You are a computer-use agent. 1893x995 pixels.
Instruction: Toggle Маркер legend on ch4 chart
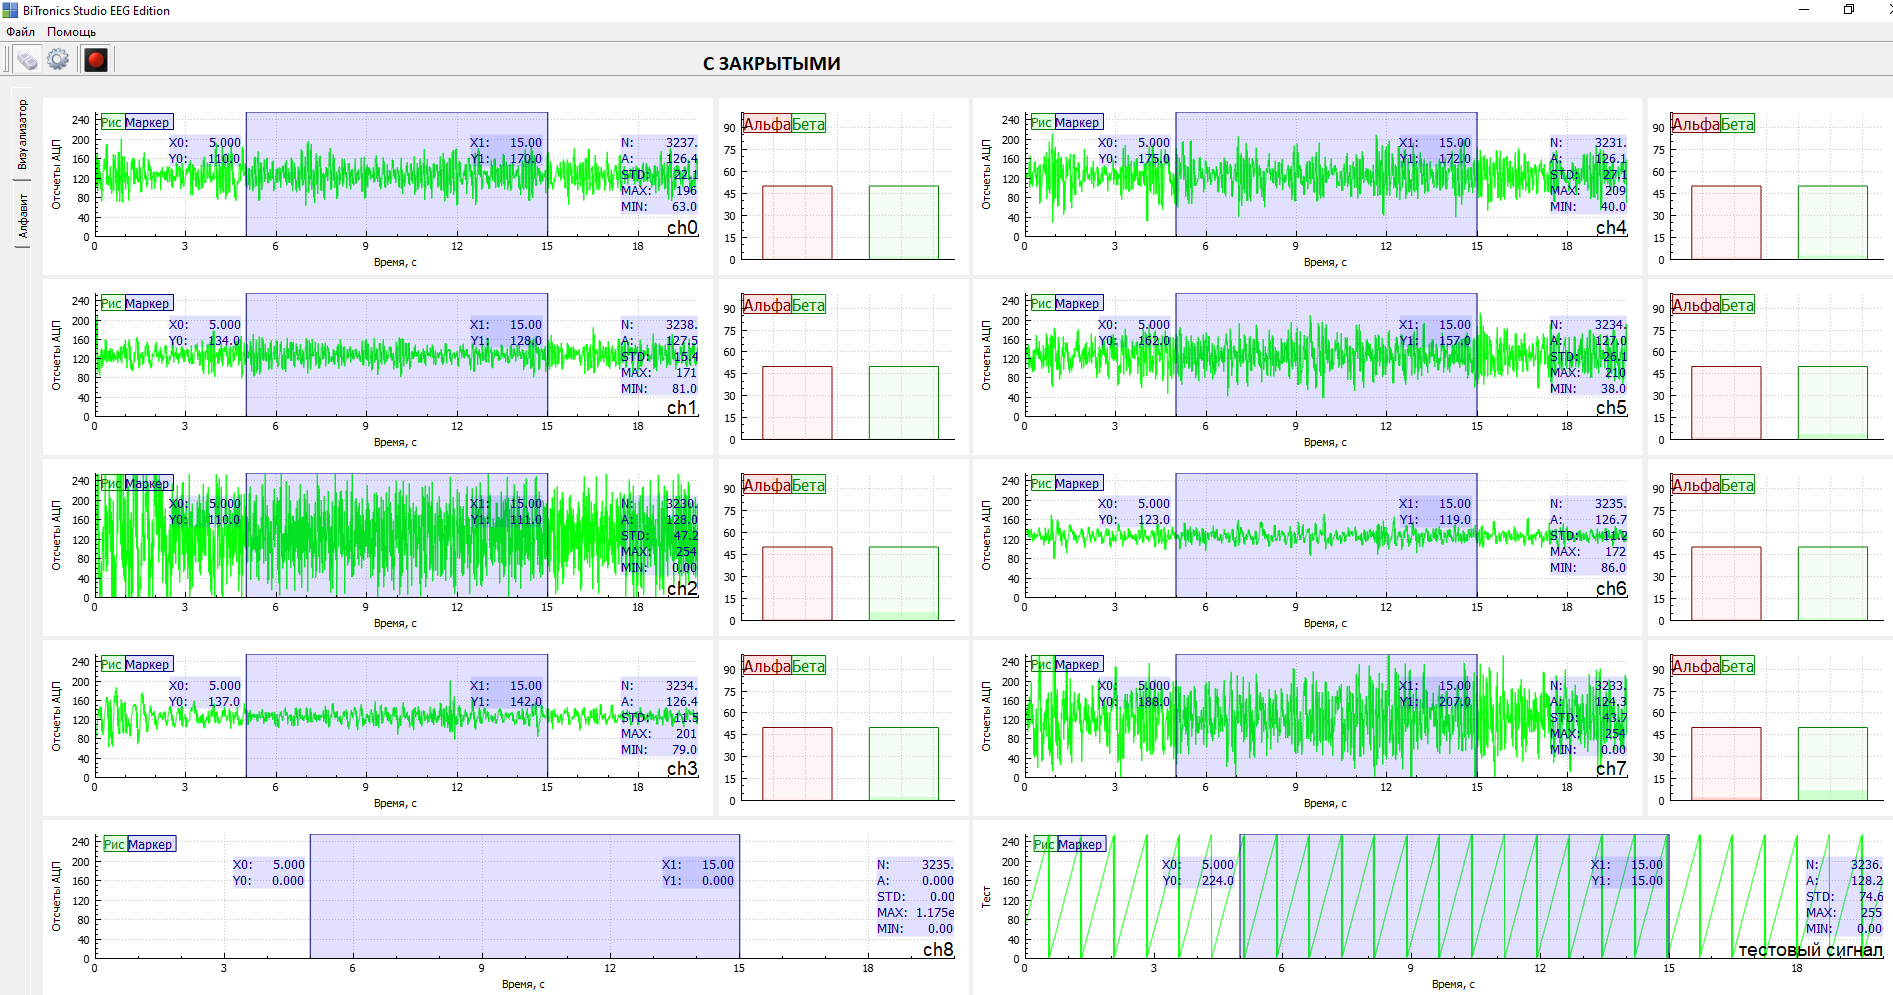[x=1077, y=123]
